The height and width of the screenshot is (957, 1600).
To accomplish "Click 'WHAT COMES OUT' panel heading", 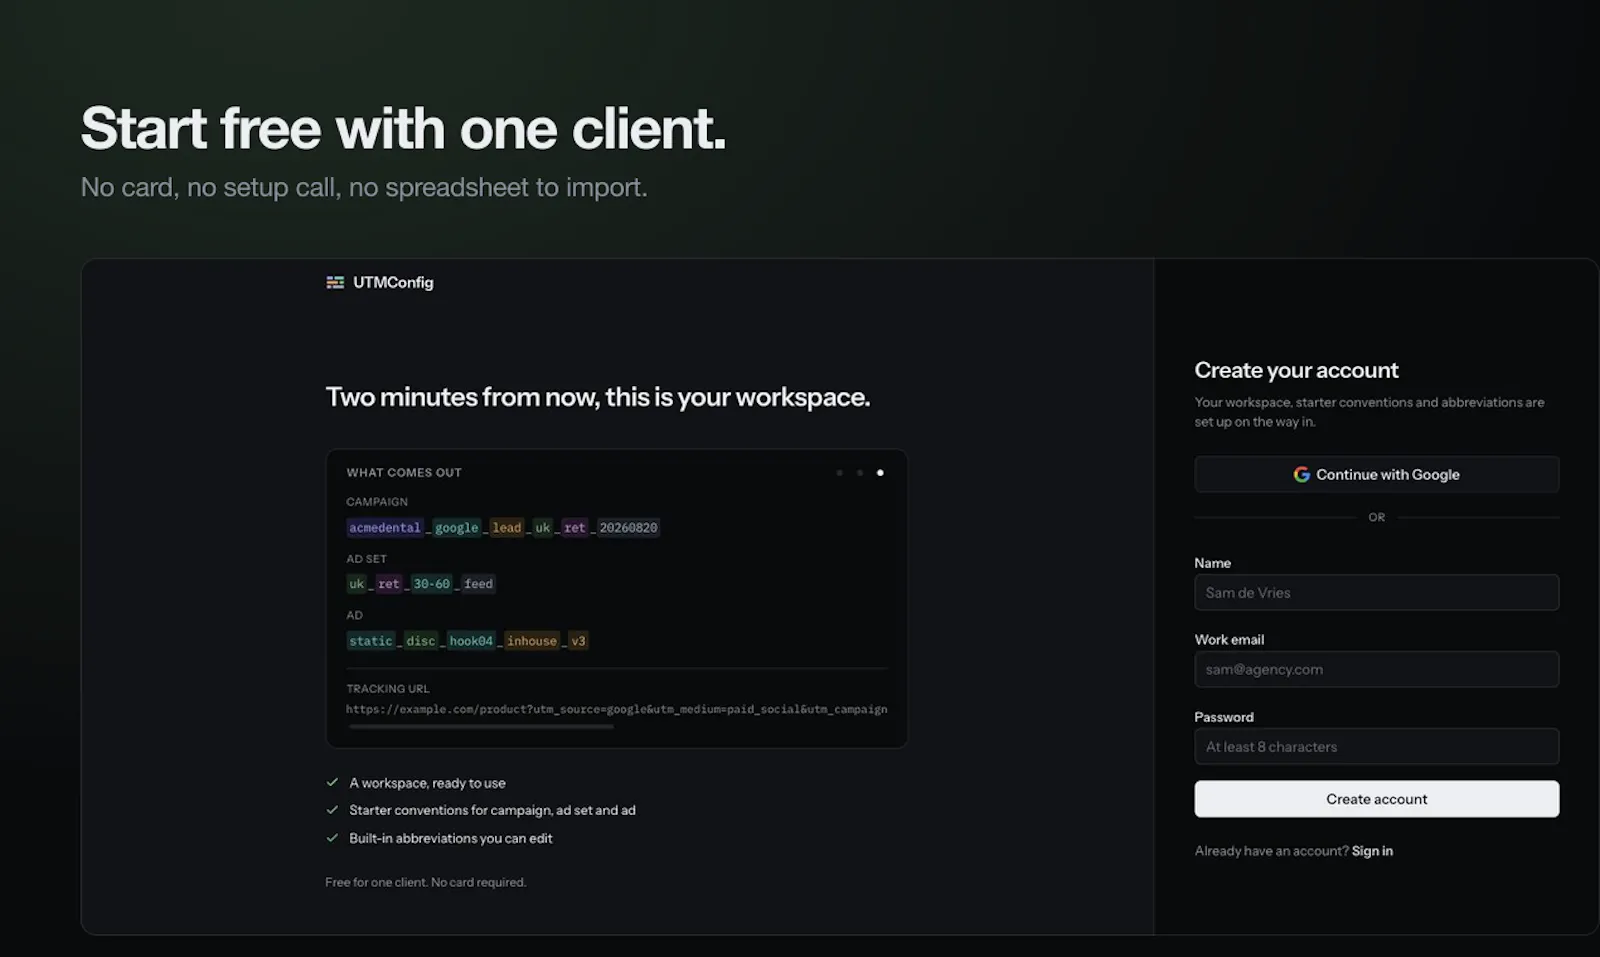I will (404, 473).
